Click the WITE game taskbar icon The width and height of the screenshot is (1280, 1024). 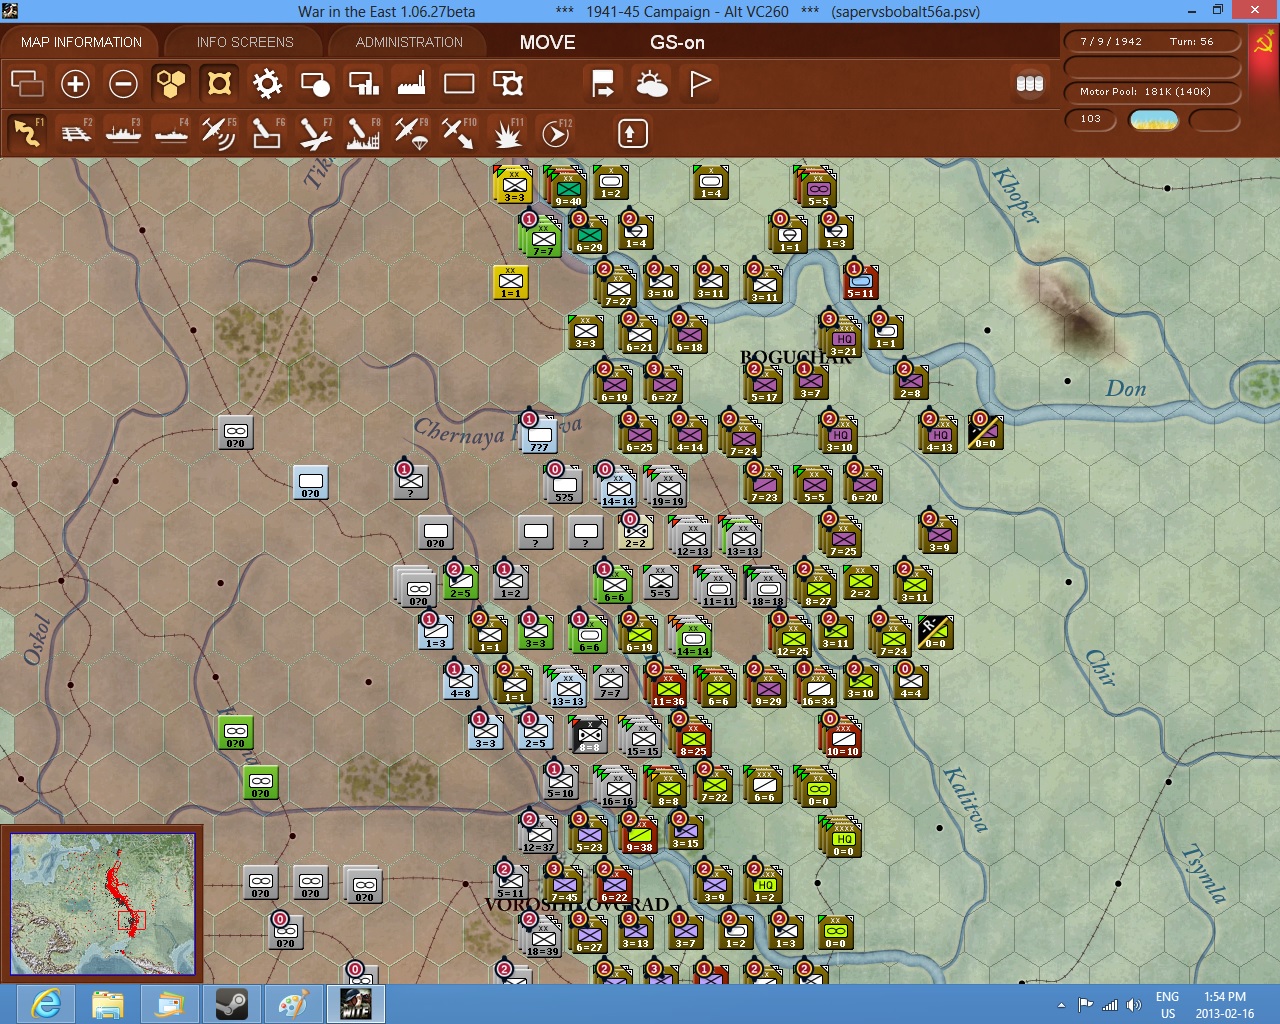tap(356, 1003)
